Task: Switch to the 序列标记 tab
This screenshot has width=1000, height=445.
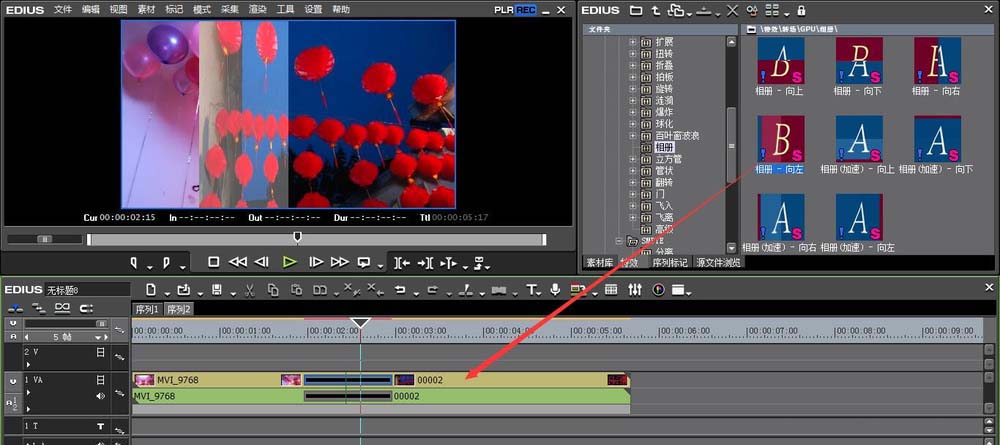Action: [x=670, y=262]
